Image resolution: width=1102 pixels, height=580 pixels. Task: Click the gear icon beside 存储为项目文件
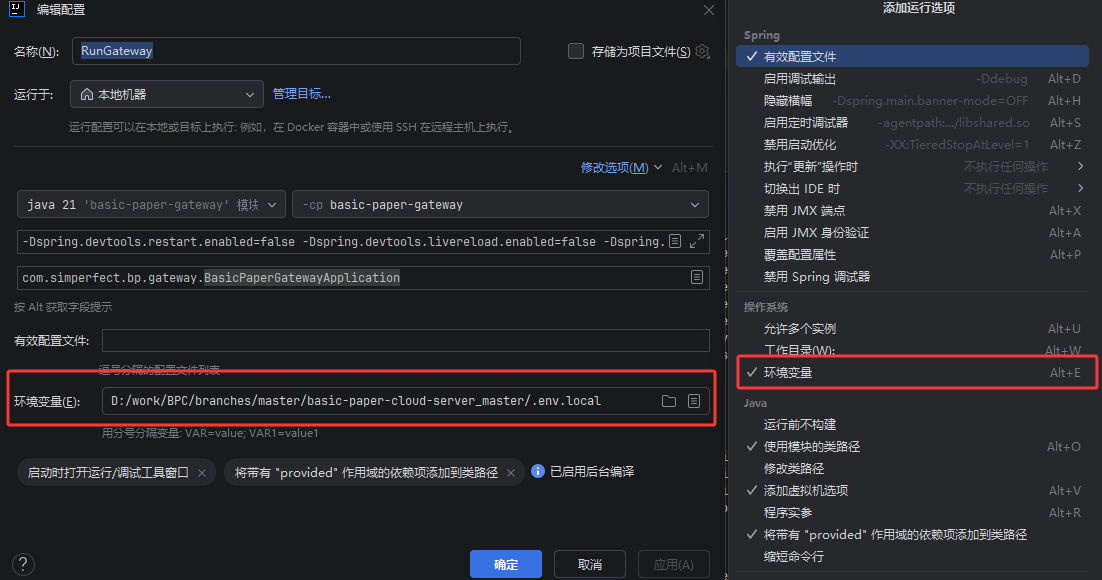point(702,51)
